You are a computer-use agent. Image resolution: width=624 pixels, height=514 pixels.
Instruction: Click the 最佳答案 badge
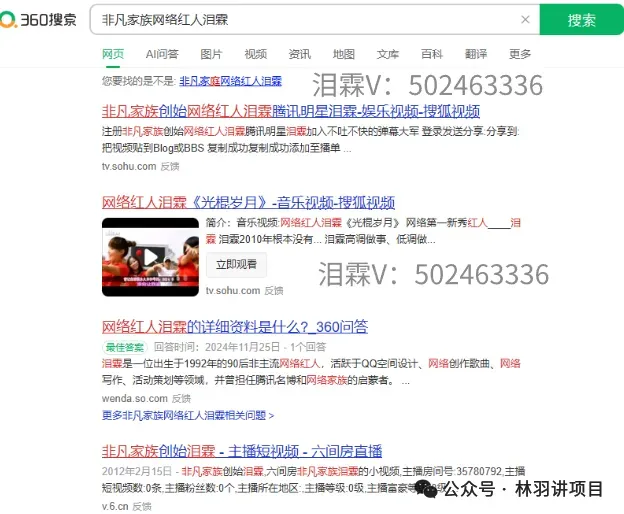click(x=125, y=347)
